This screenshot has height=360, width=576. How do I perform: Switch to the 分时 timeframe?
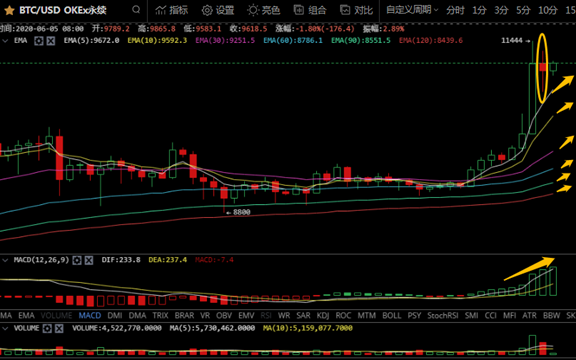tap(456, 10)
